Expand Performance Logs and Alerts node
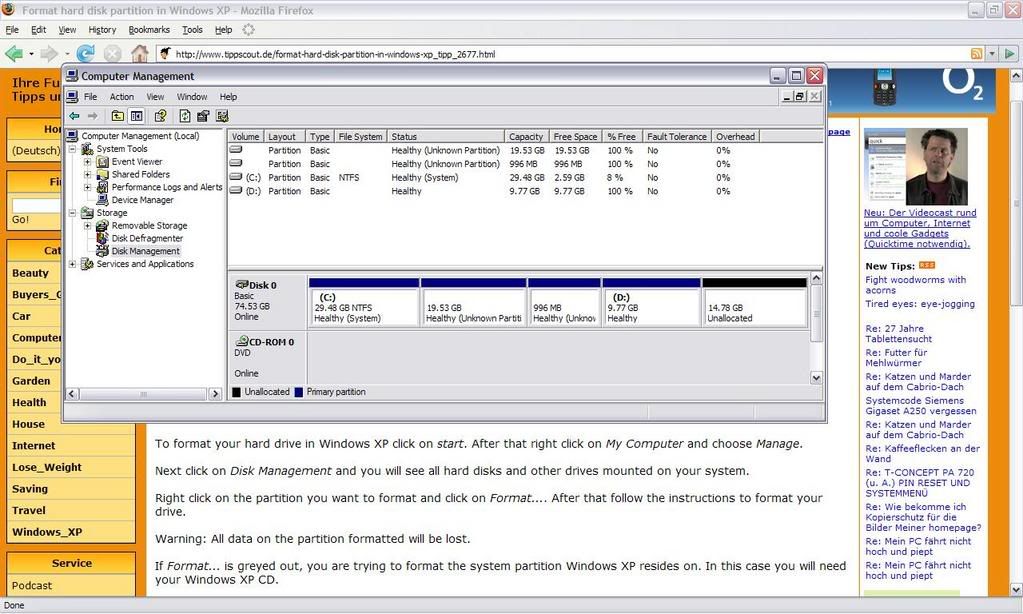Viewport: 1023px width, 614px height. 87,187
